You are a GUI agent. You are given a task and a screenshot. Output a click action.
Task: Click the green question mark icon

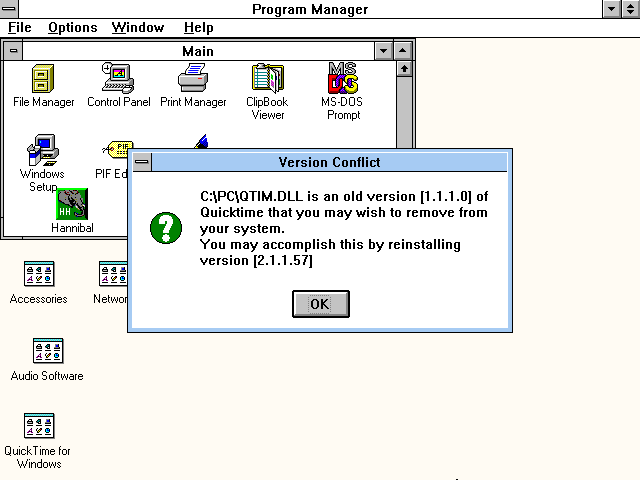tap(166, 228)
